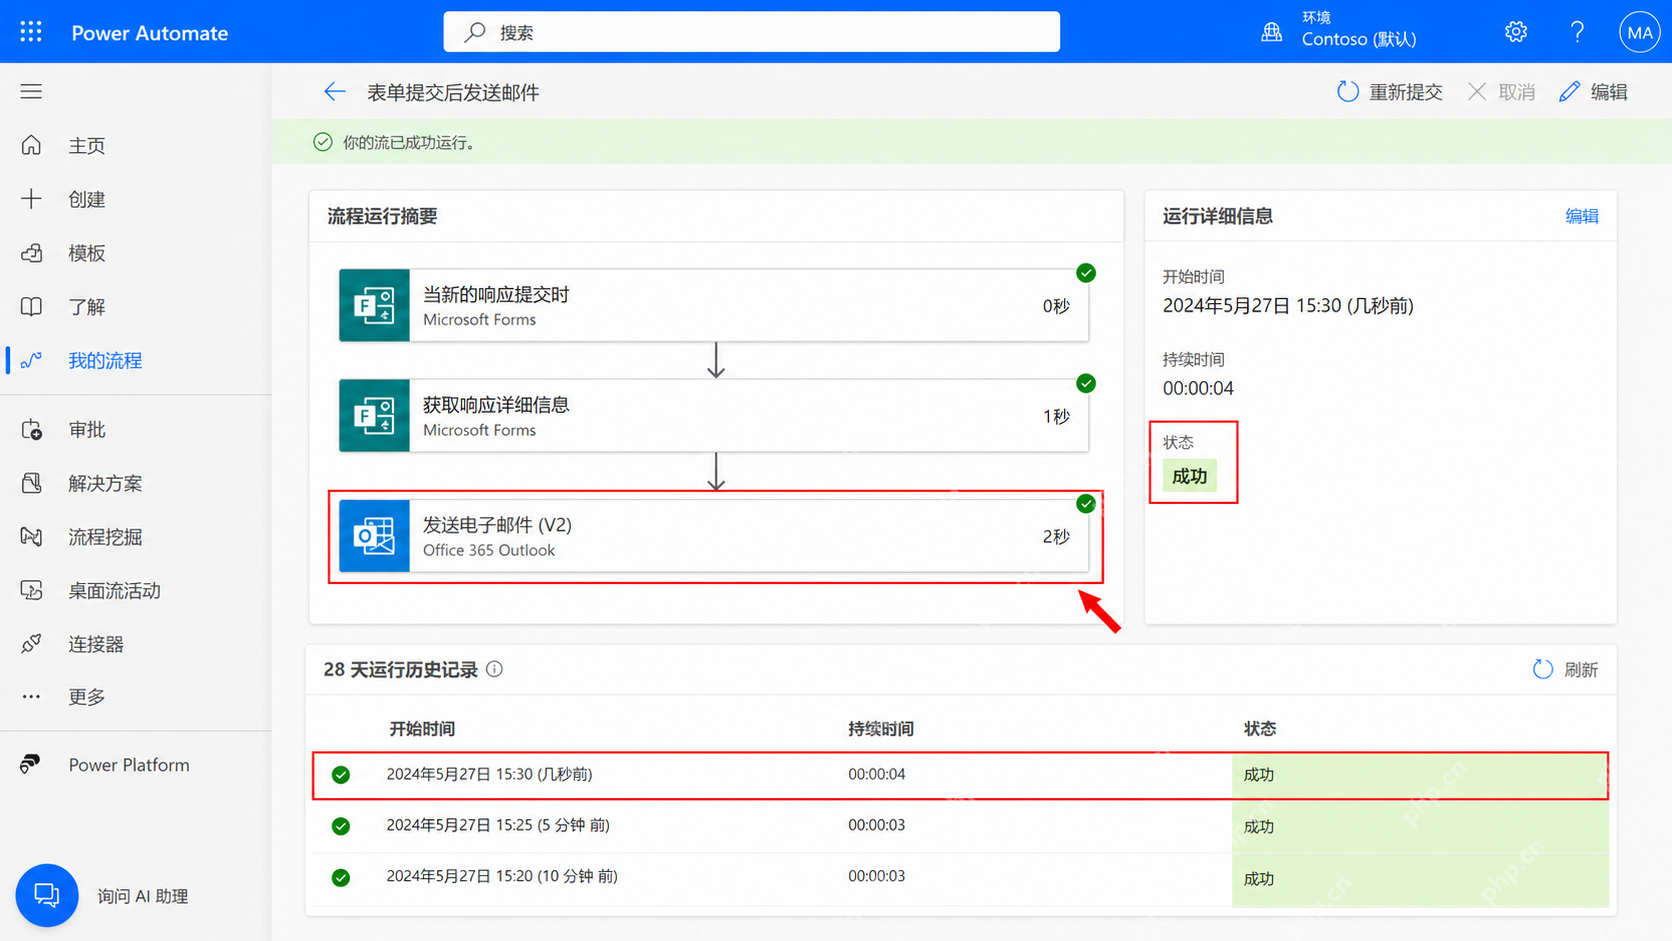
Task: Open the Power Platform icon
Action: point(31,764)
